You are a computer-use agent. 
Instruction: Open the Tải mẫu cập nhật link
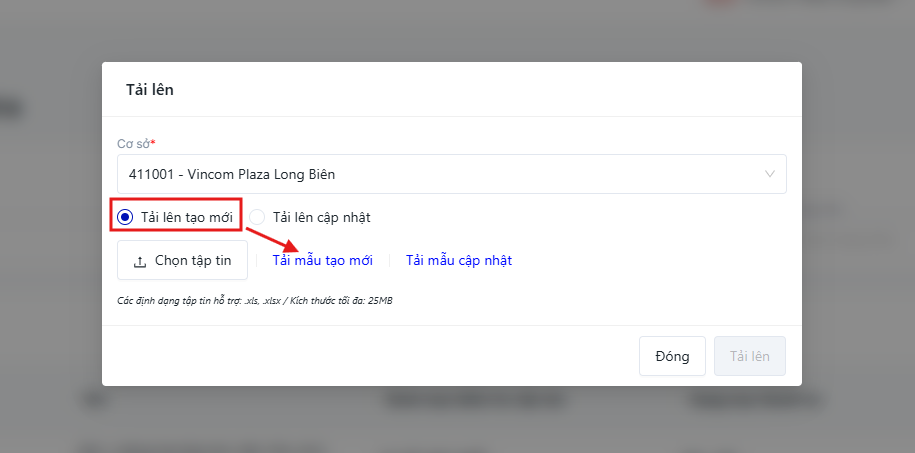point(458,260)
